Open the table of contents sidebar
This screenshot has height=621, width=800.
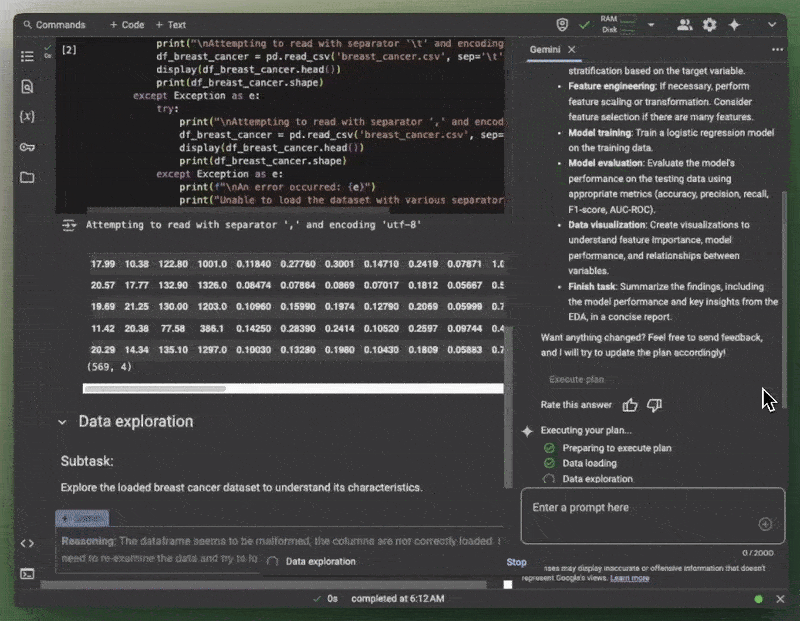tap(27, 56)
